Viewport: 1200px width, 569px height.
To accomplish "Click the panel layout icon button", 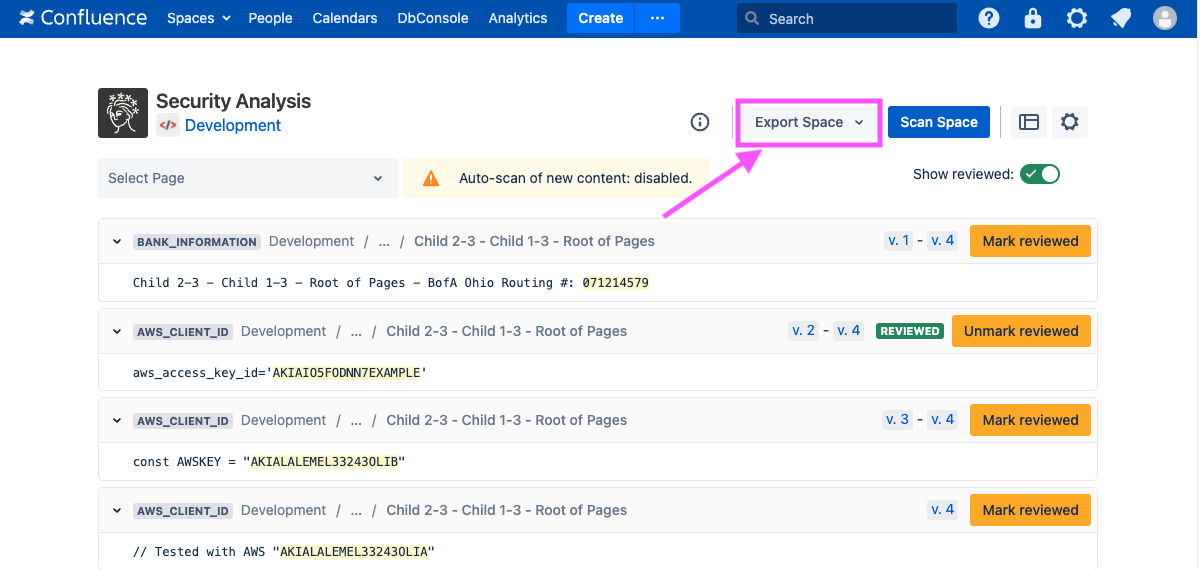I will click(1029, 122).
